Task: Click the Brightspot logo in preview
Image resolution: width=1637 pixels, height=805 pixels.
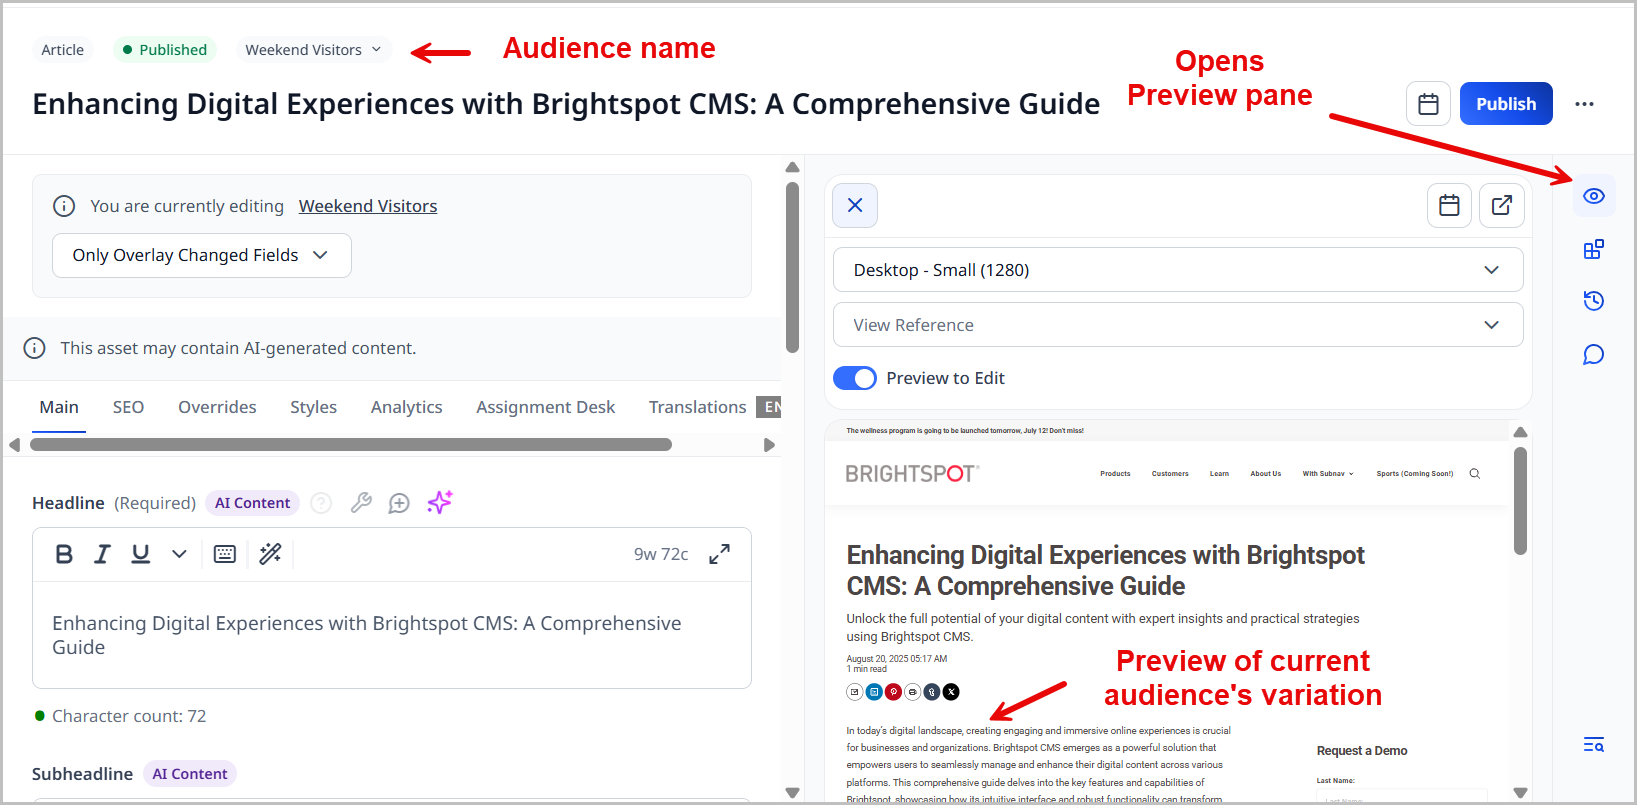Action: (x=912, y=473)
